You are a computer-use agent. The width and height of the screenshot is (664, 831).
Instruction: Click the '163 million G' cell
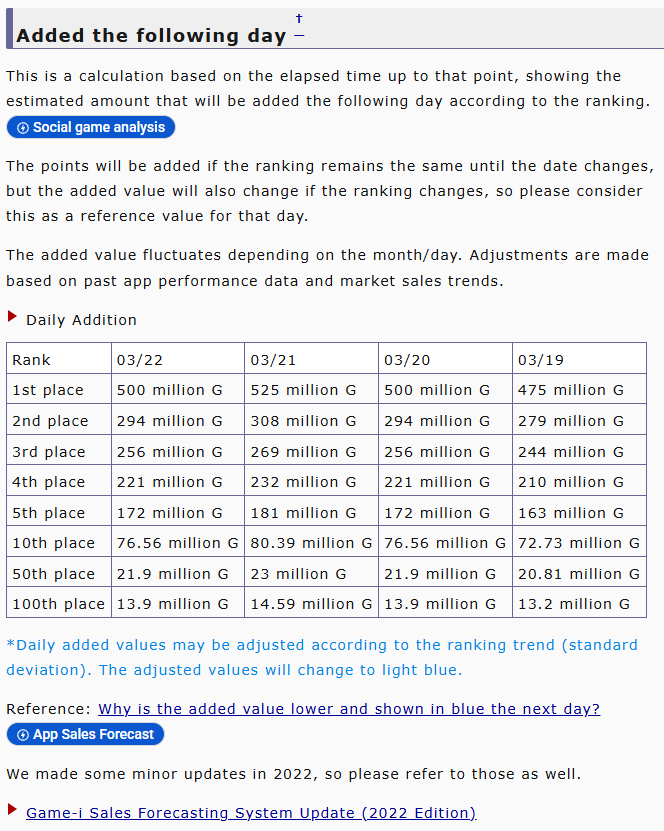(580, 511)
